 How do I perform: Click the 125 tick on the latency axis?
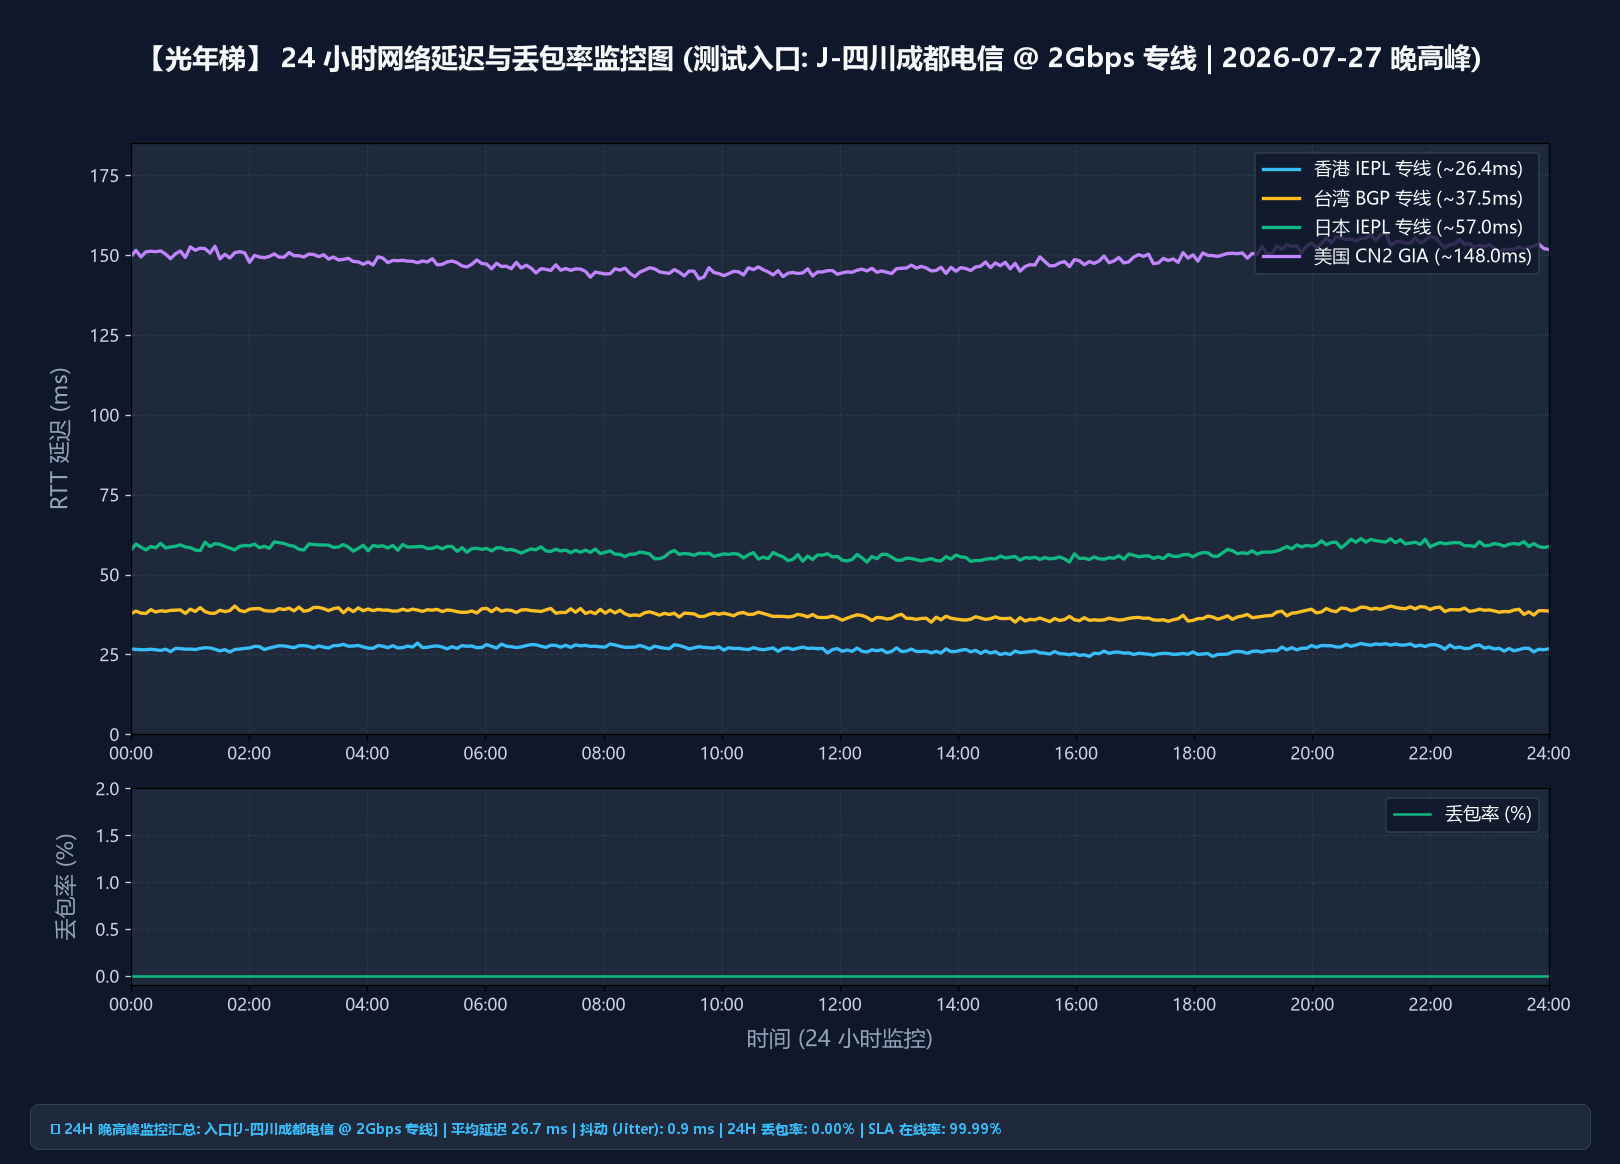104,336
